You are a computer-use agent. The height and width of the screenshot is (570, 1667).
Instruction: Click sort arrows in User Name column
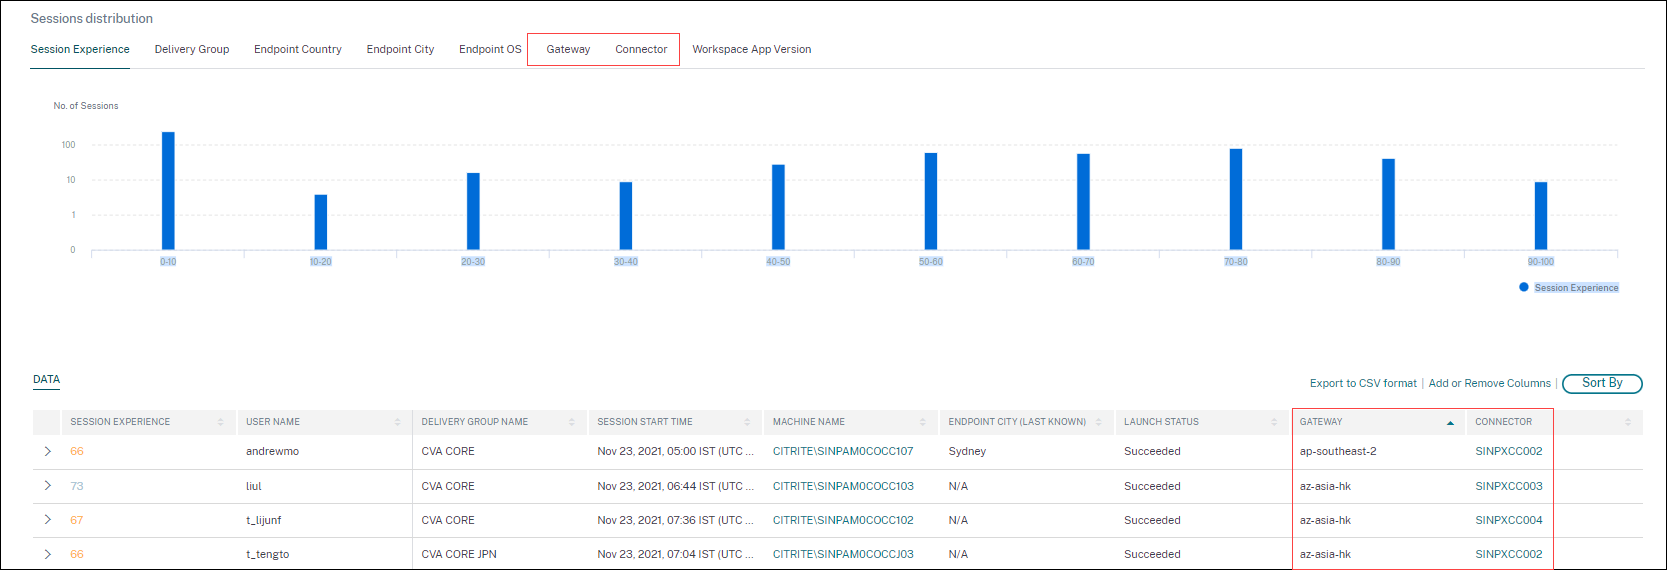pos(397,422)
